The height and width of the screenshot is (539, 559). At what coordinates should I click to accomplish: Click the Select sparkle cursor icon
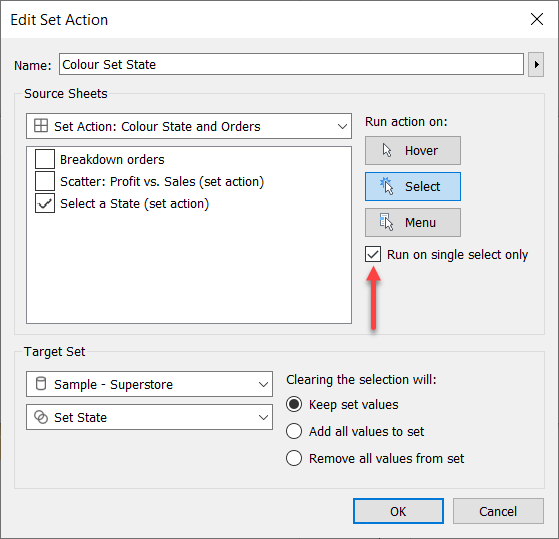(x=386, y=186)
